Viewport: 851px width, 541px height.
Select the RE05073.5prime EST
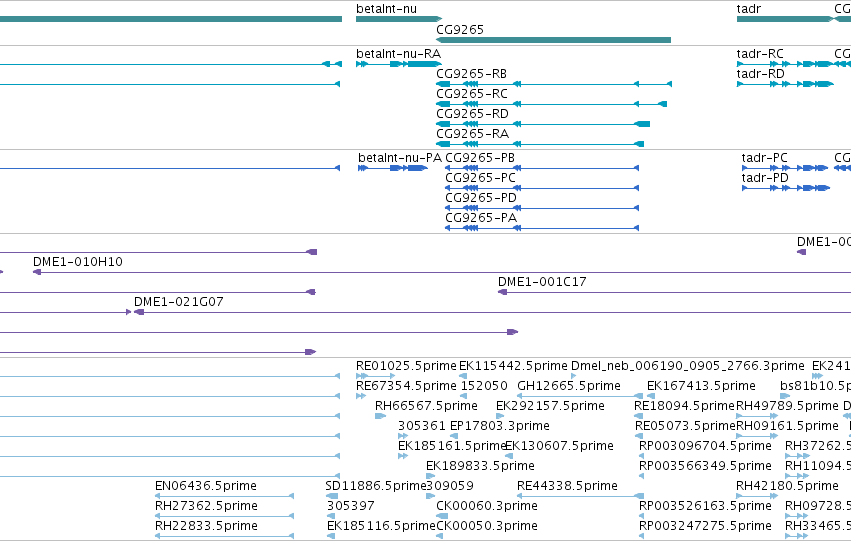(638, 436)
